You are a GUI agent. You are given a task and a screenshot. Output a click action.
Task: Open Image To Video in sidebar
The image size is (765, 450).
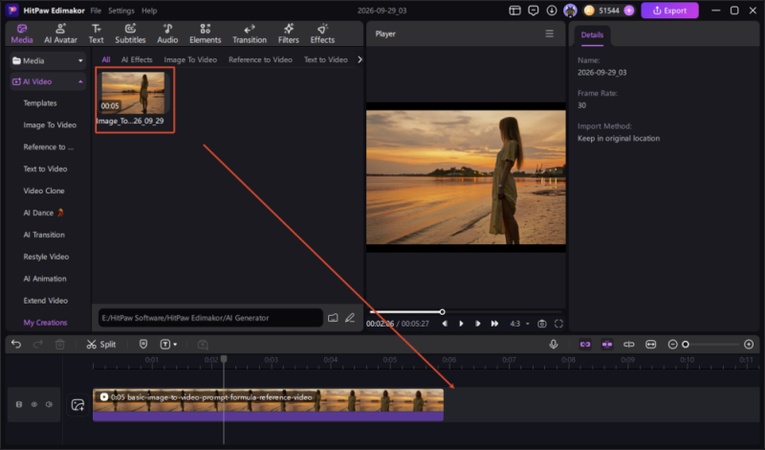(x=50, y=125)
